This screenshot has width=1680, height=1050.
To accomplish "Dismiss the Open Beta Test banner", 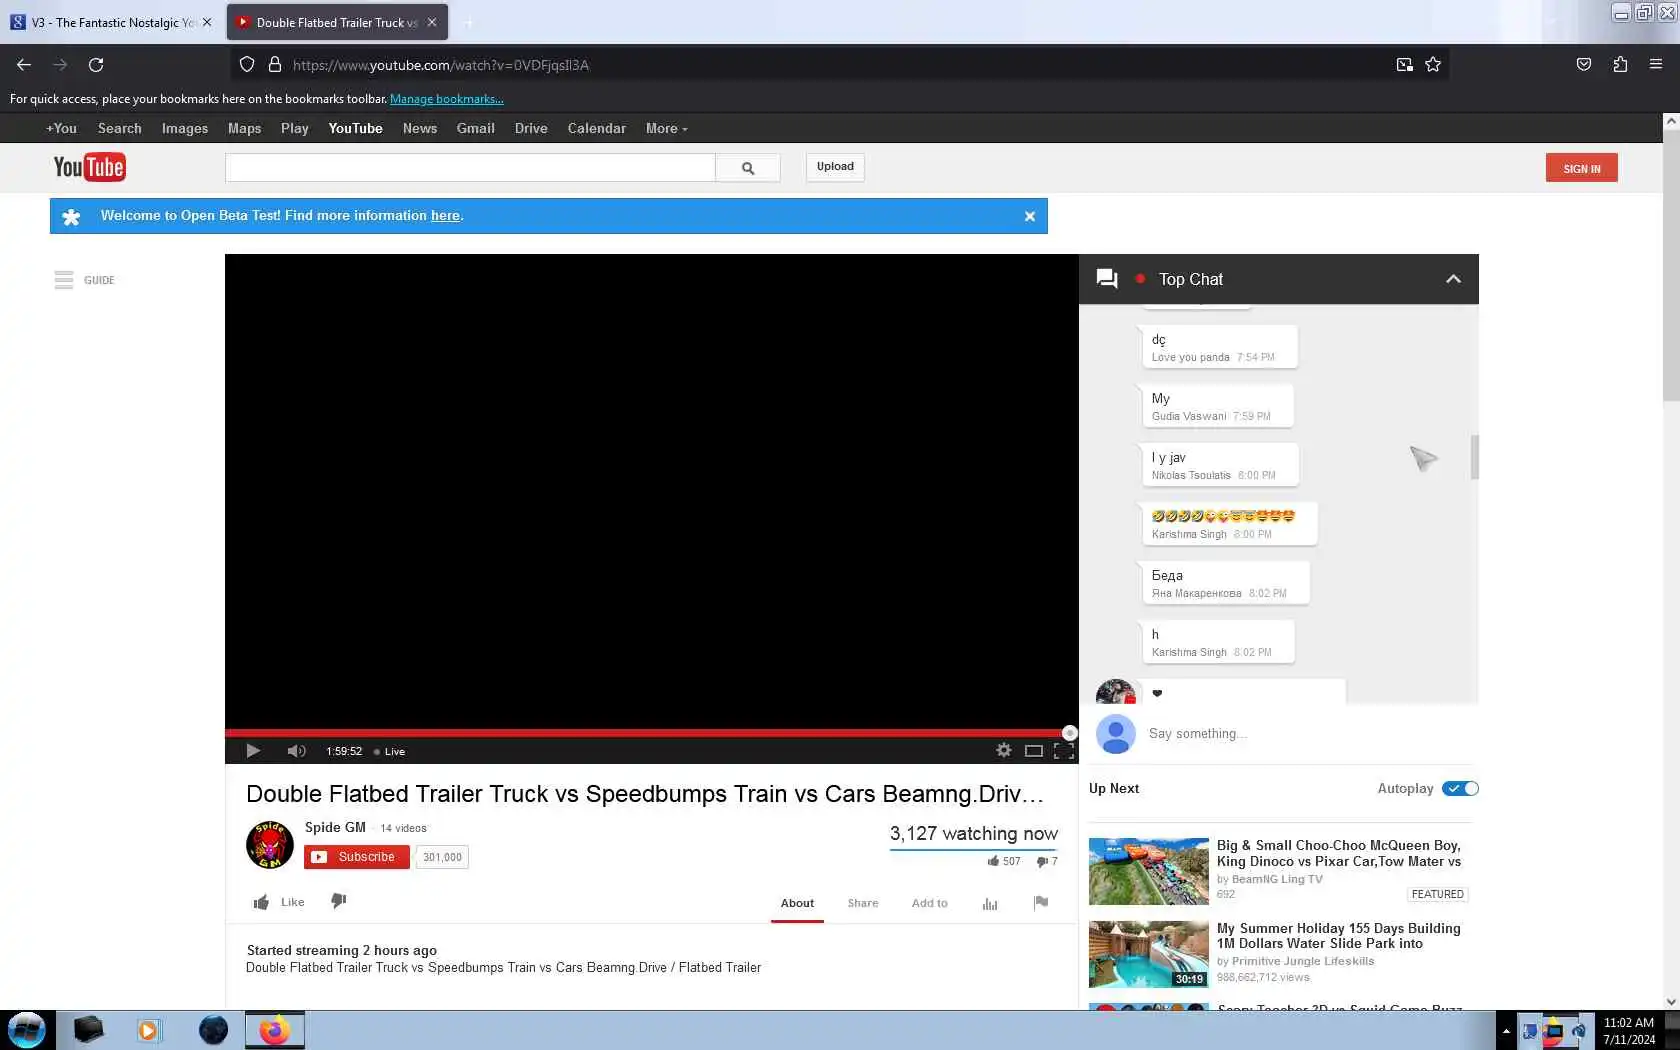I will (1029, 216).
